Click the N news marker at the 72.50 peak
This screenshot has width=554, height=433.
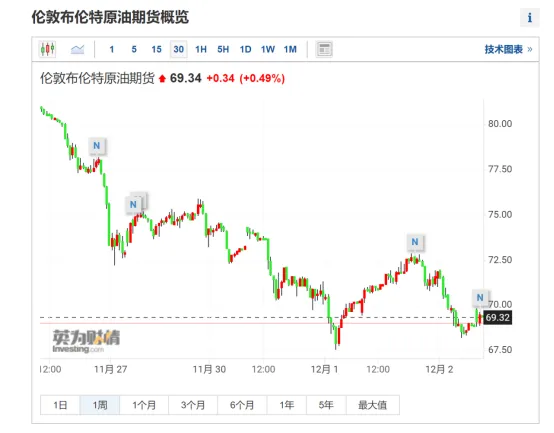pos(415,242)
